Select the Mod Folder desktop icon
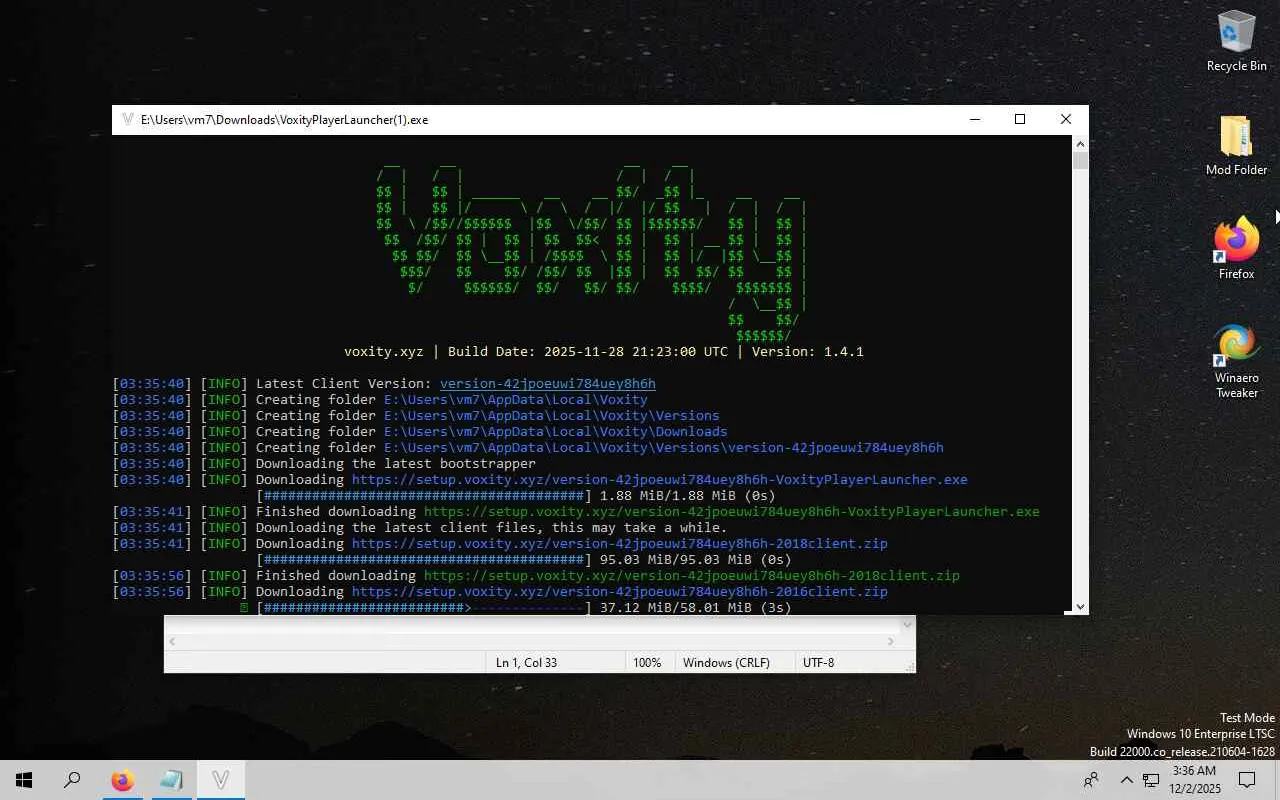Image resolution: width=1280 pixels, height=800 pixels. coord(1236,145)
